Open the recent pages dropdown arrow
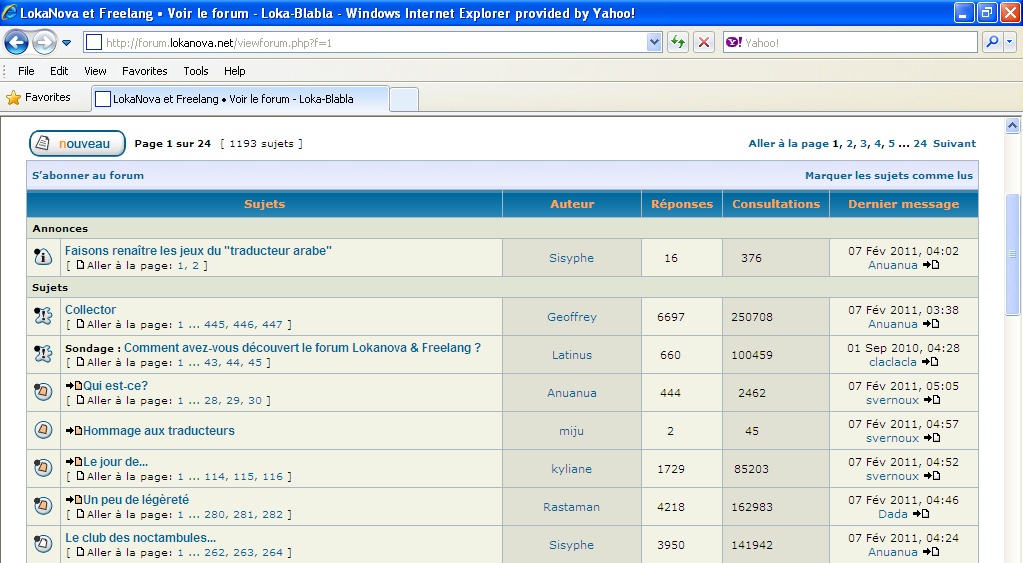The image size is (1023, 563). [x=67, y=43]
